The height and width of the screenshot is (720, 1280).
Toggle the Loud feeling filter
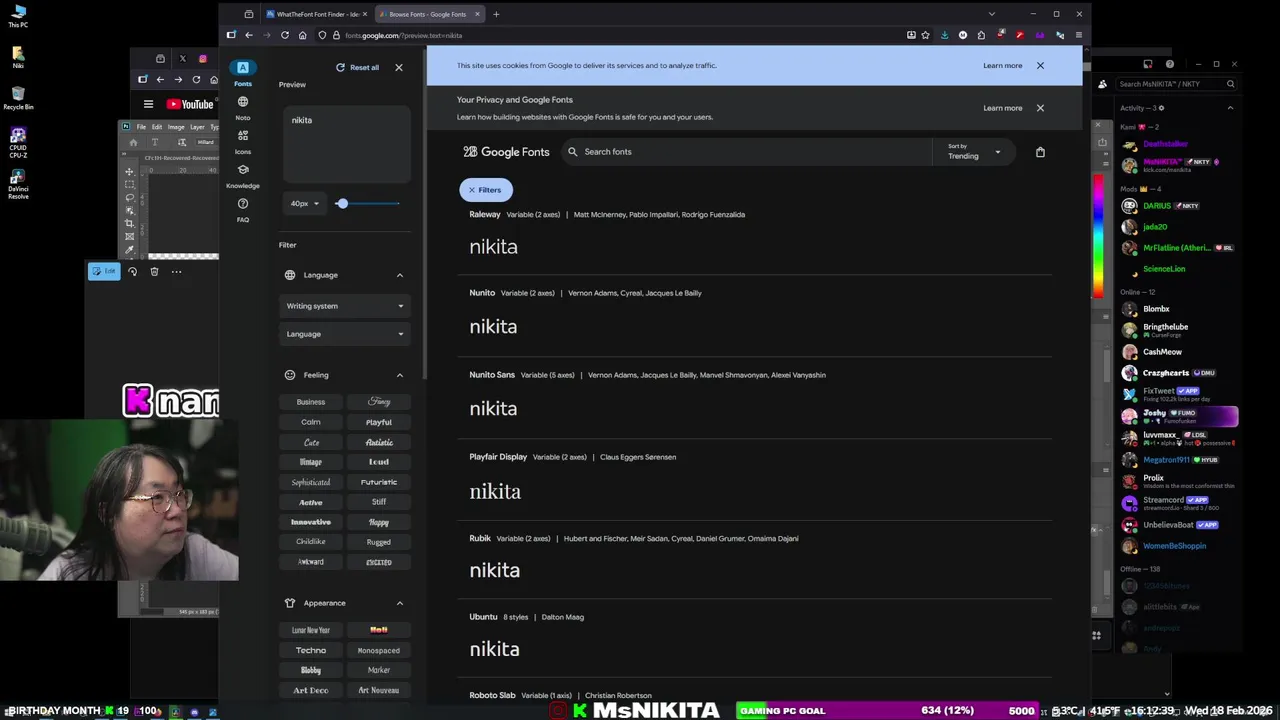379,462
